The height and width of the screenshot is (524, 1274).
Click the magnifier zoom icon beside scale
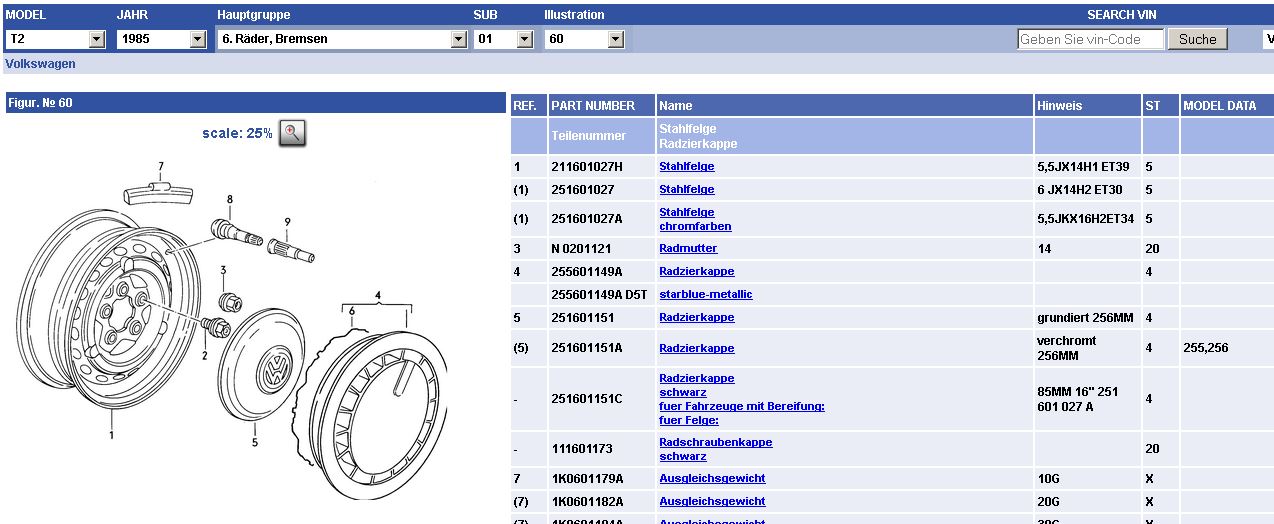point(292,133)
